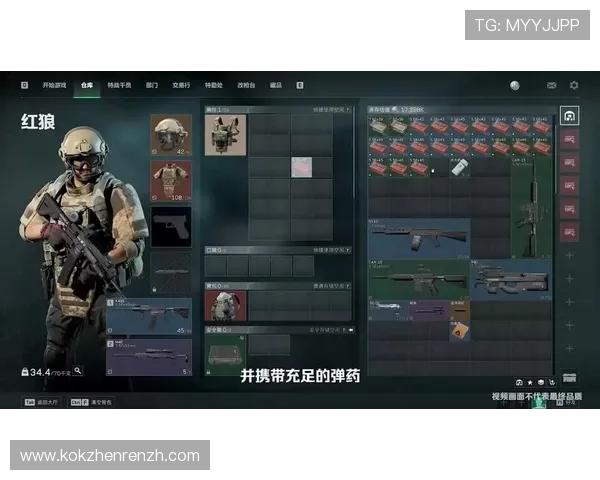The height and width of the screenshot is (480, 600).
Task: Select the main stash home icon
Action: tap(569, 116)
